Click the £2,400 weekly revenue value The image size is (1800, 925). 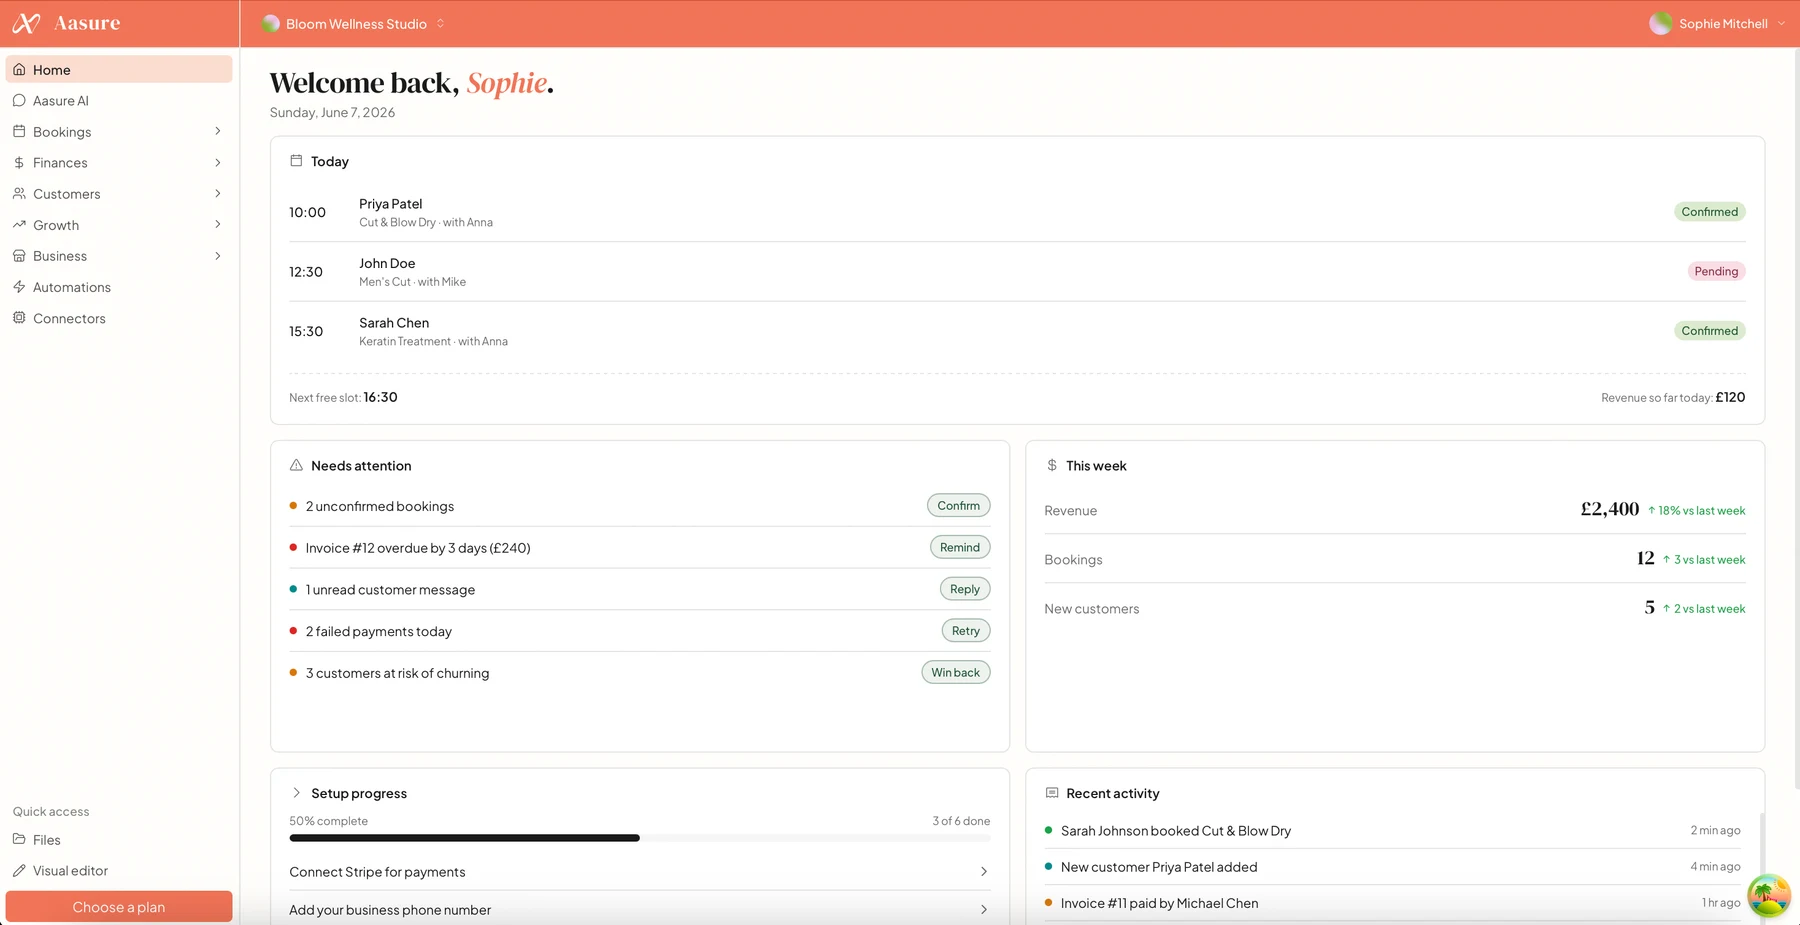(x=1609, y=509)
